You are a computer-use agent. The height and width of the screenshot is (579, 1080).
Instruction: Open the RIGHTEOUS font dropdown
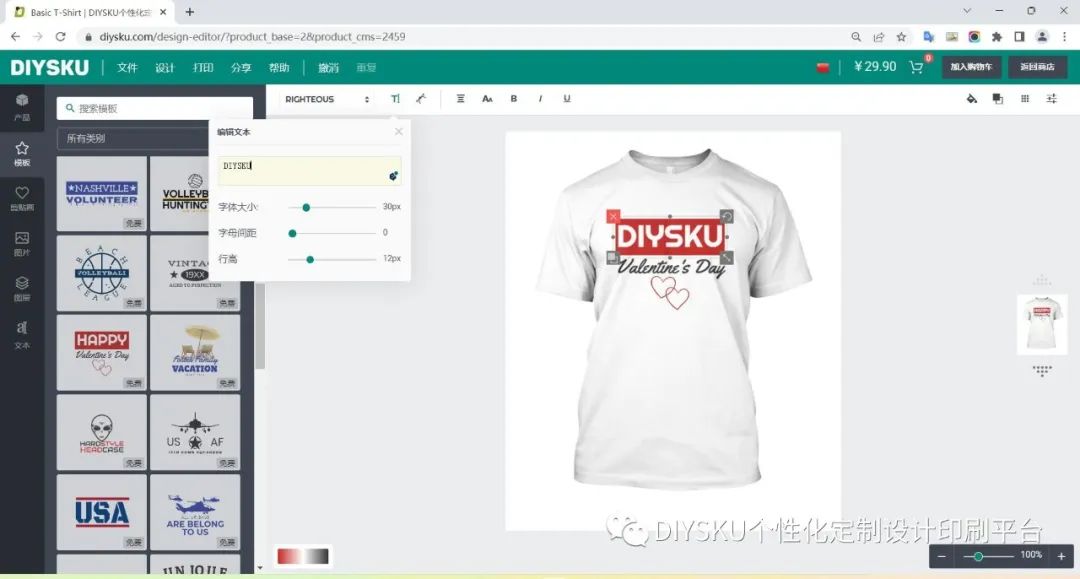pos(326,99)
